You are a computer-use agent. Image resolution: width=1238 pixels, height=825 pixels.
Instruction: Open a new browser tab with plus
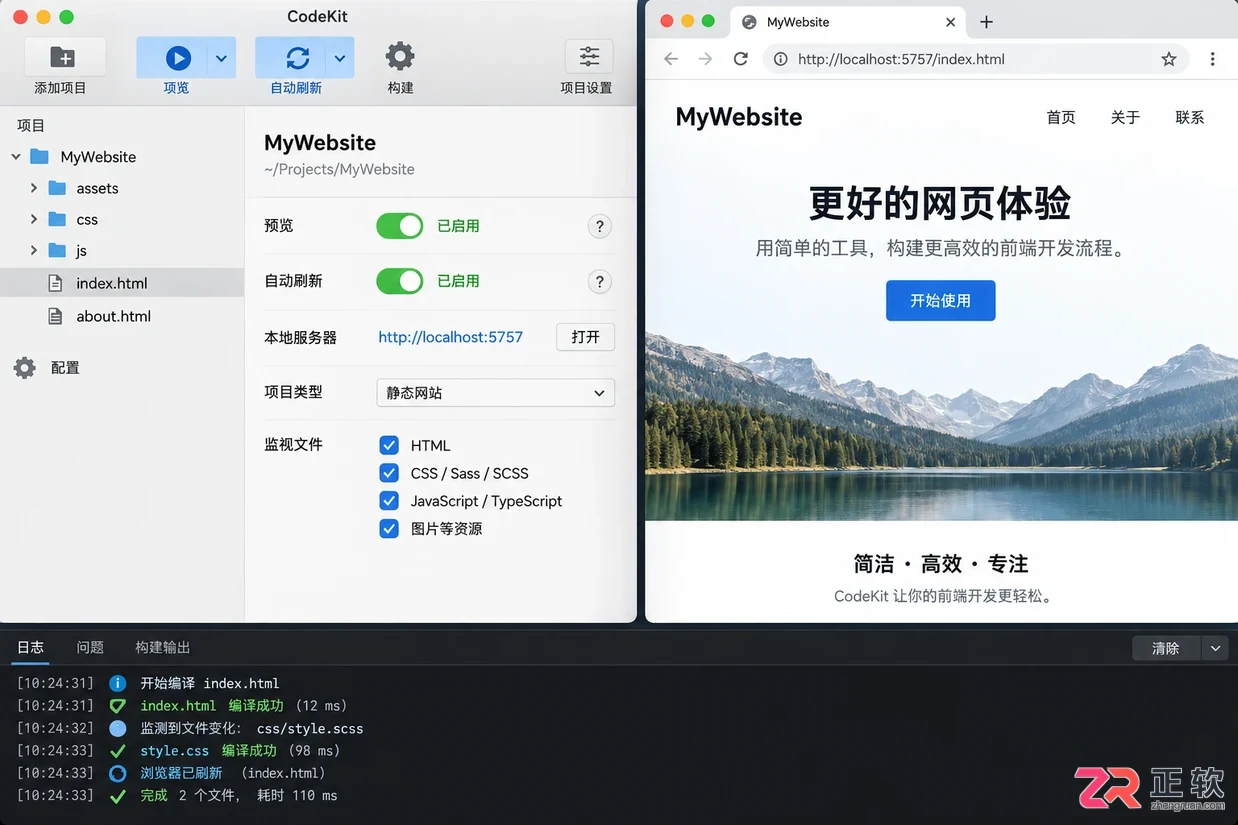click(x=986, y=22)
